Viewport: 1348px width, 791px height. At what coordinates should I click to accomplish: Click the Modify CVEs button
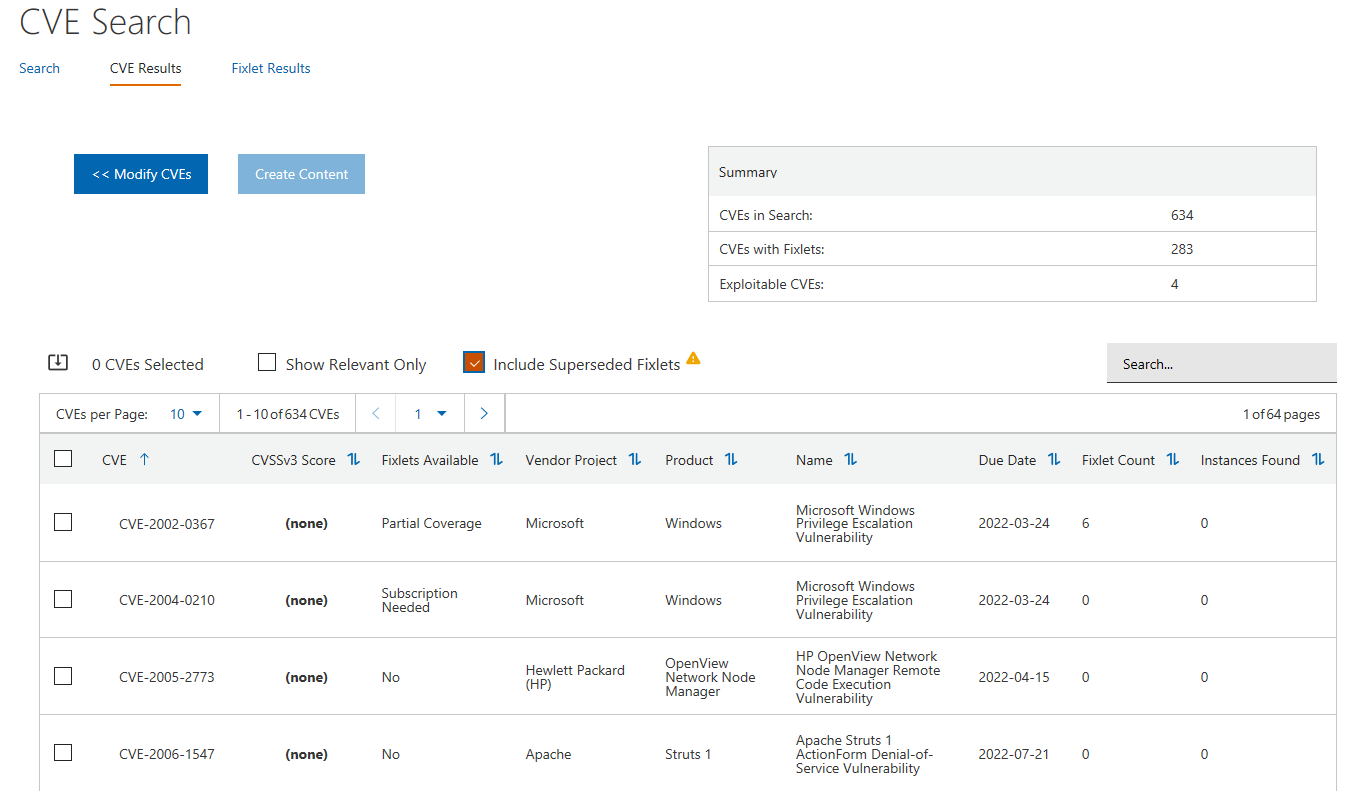140,173
